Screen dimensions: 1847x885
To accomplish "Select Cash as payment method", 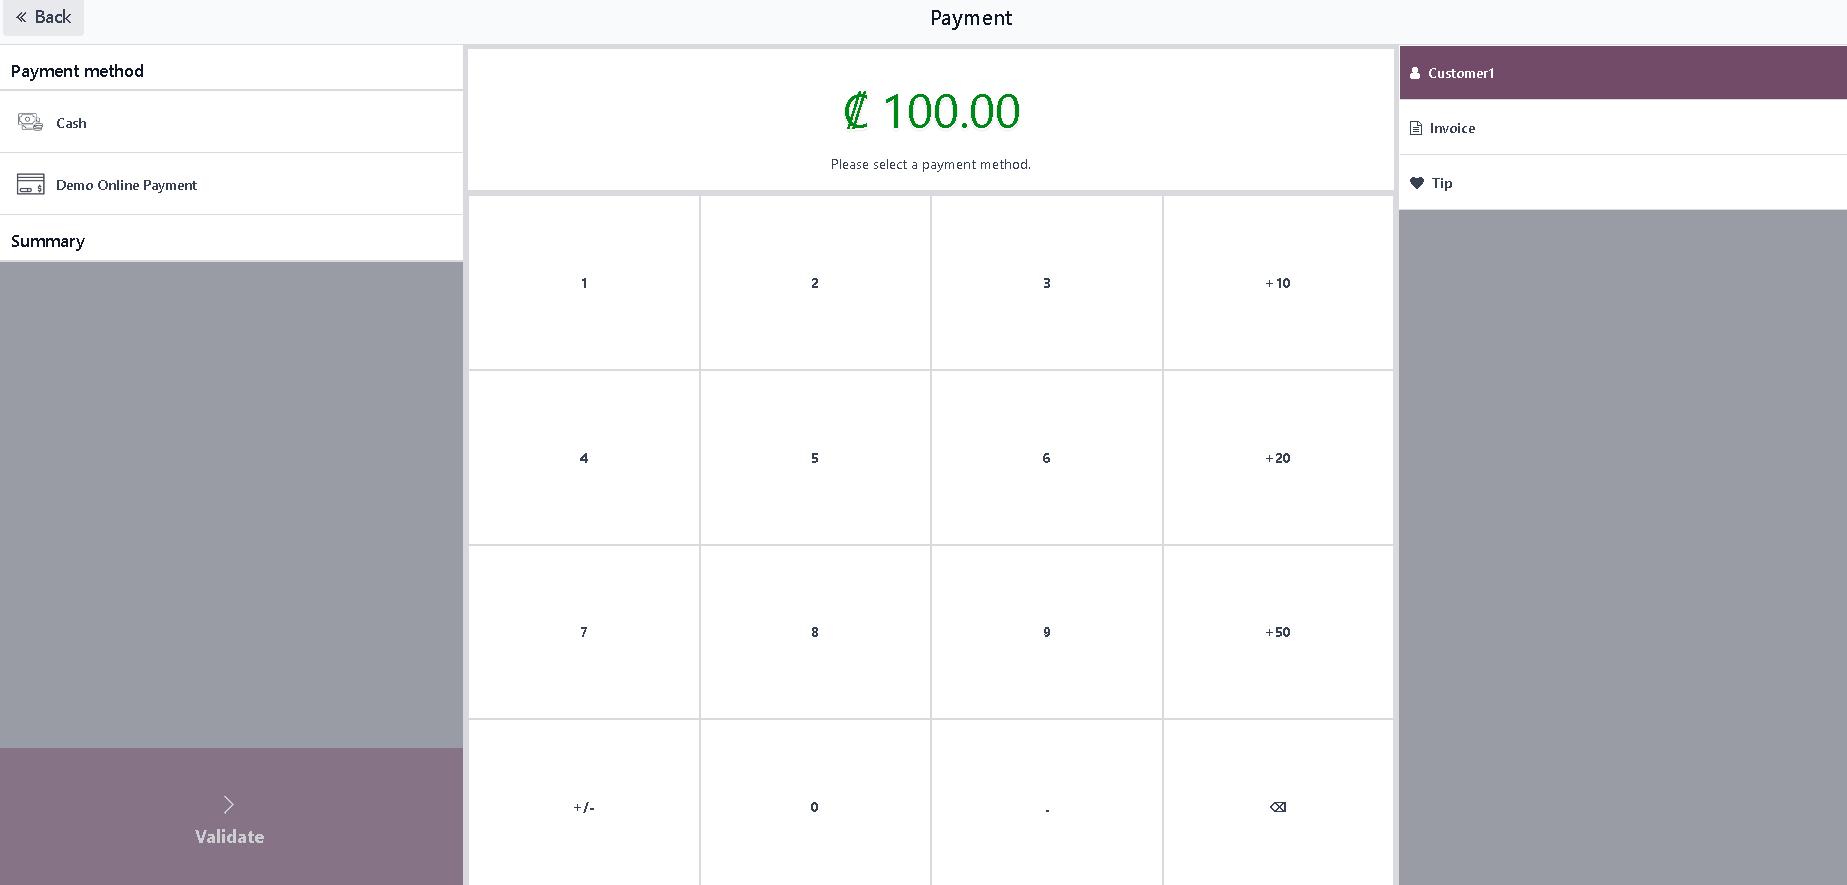I will click(x=231, y=122).
